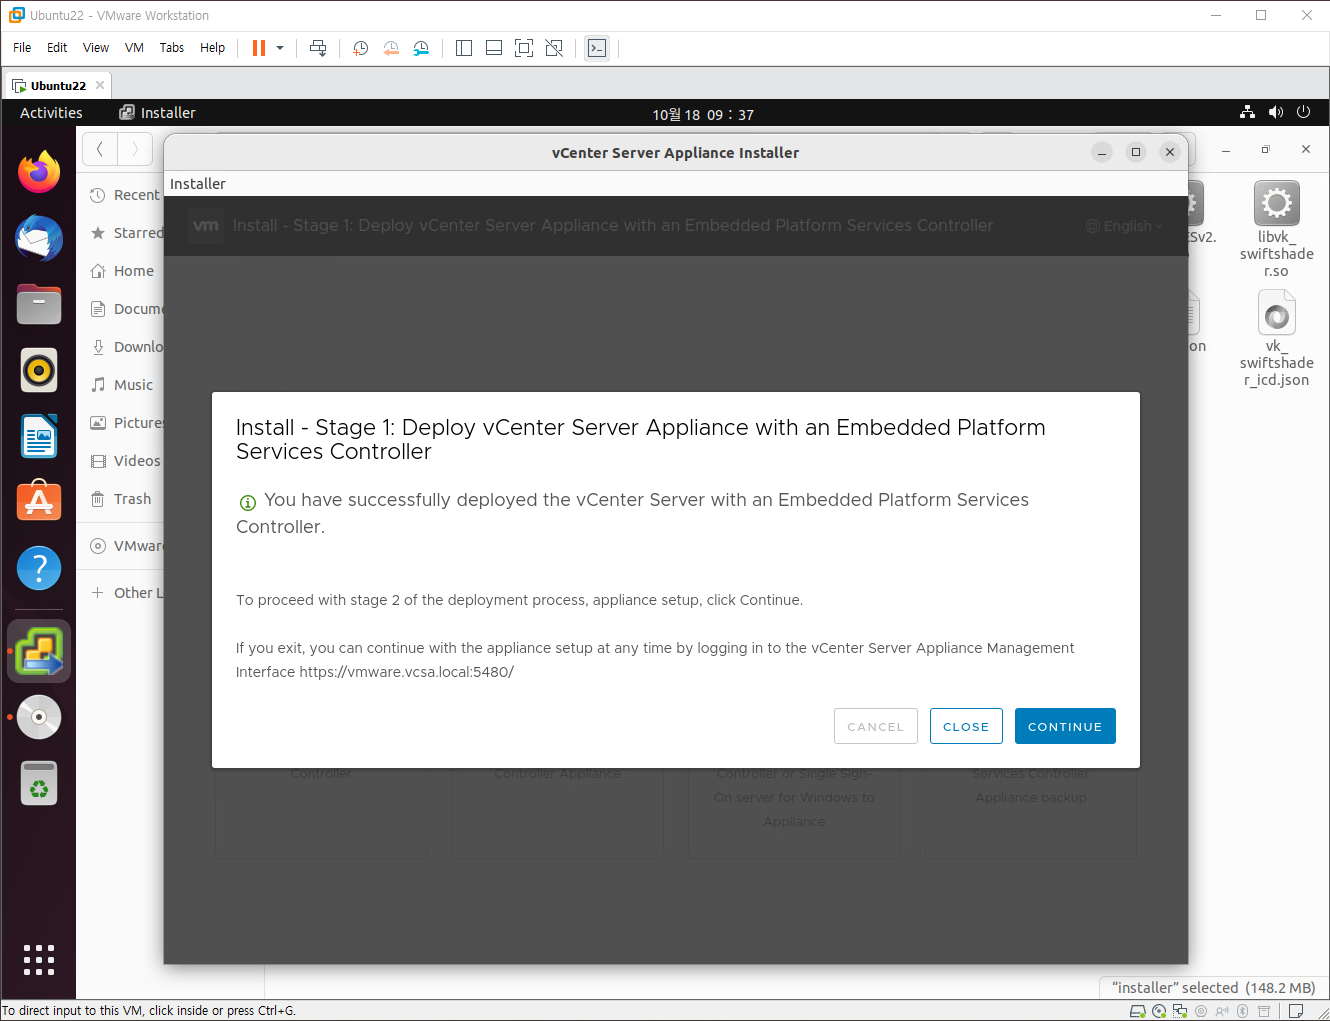1330x1021 pixels.
Task: Open the VMware Workstation Edit menu
Action: 57,47
